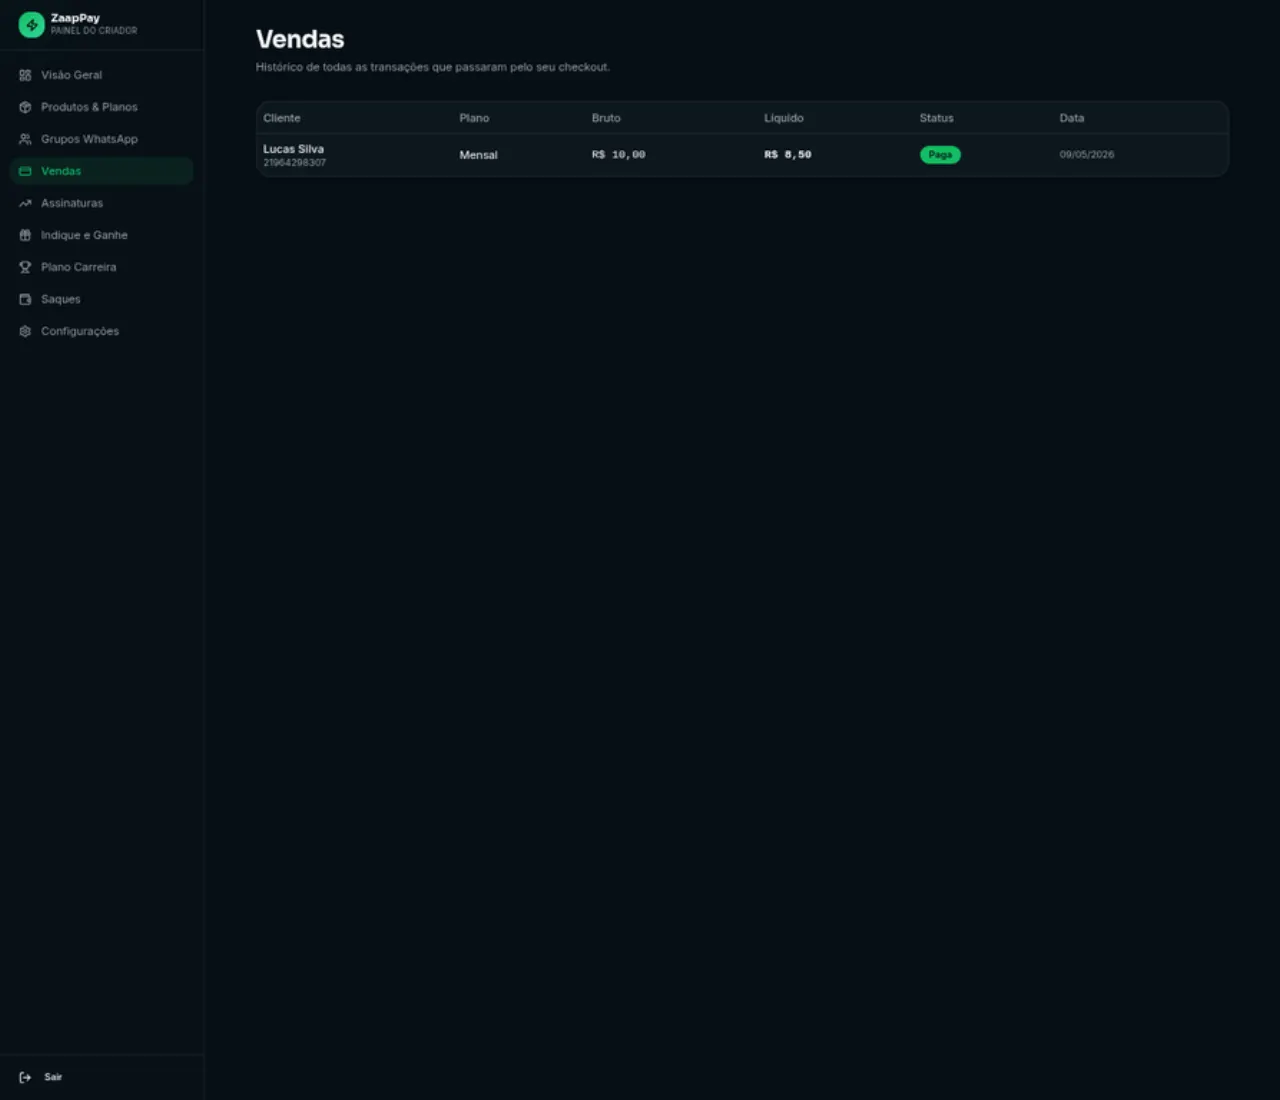Click the Bruto column header
The width and height of the screenshot is (1280, 1100).
[x=606, y=118]
